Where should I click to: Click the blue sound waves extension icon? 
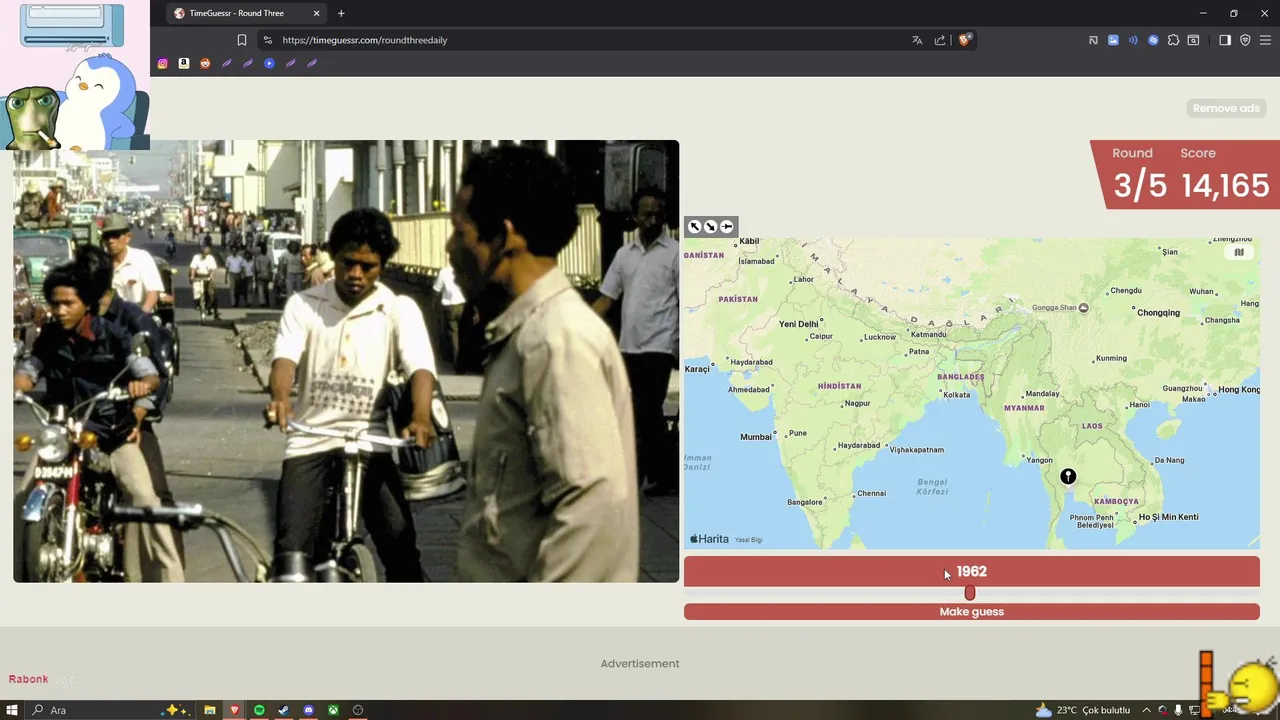pos(1133,40)
